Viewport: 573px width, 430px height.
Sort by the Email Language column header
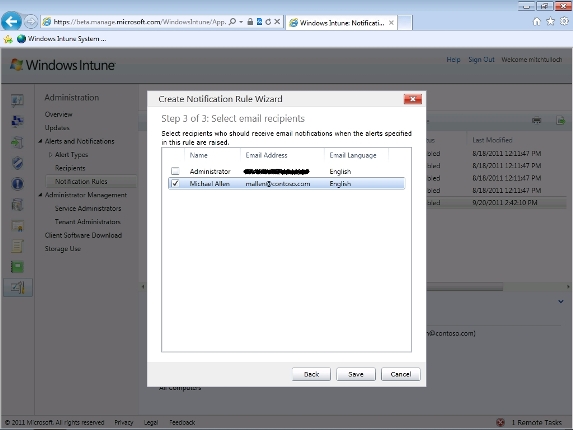(353, 155)
